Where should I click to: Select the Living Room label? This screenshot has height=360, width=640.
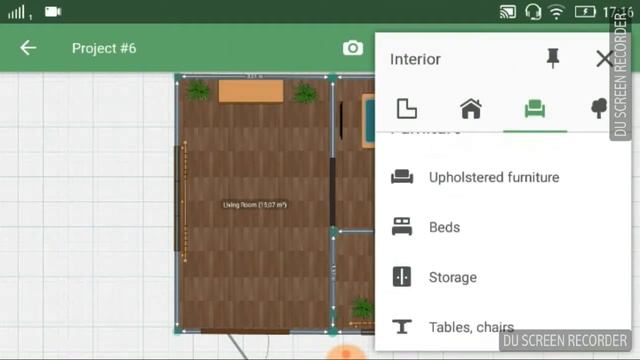pyautogui.click(x=255, y=205)
